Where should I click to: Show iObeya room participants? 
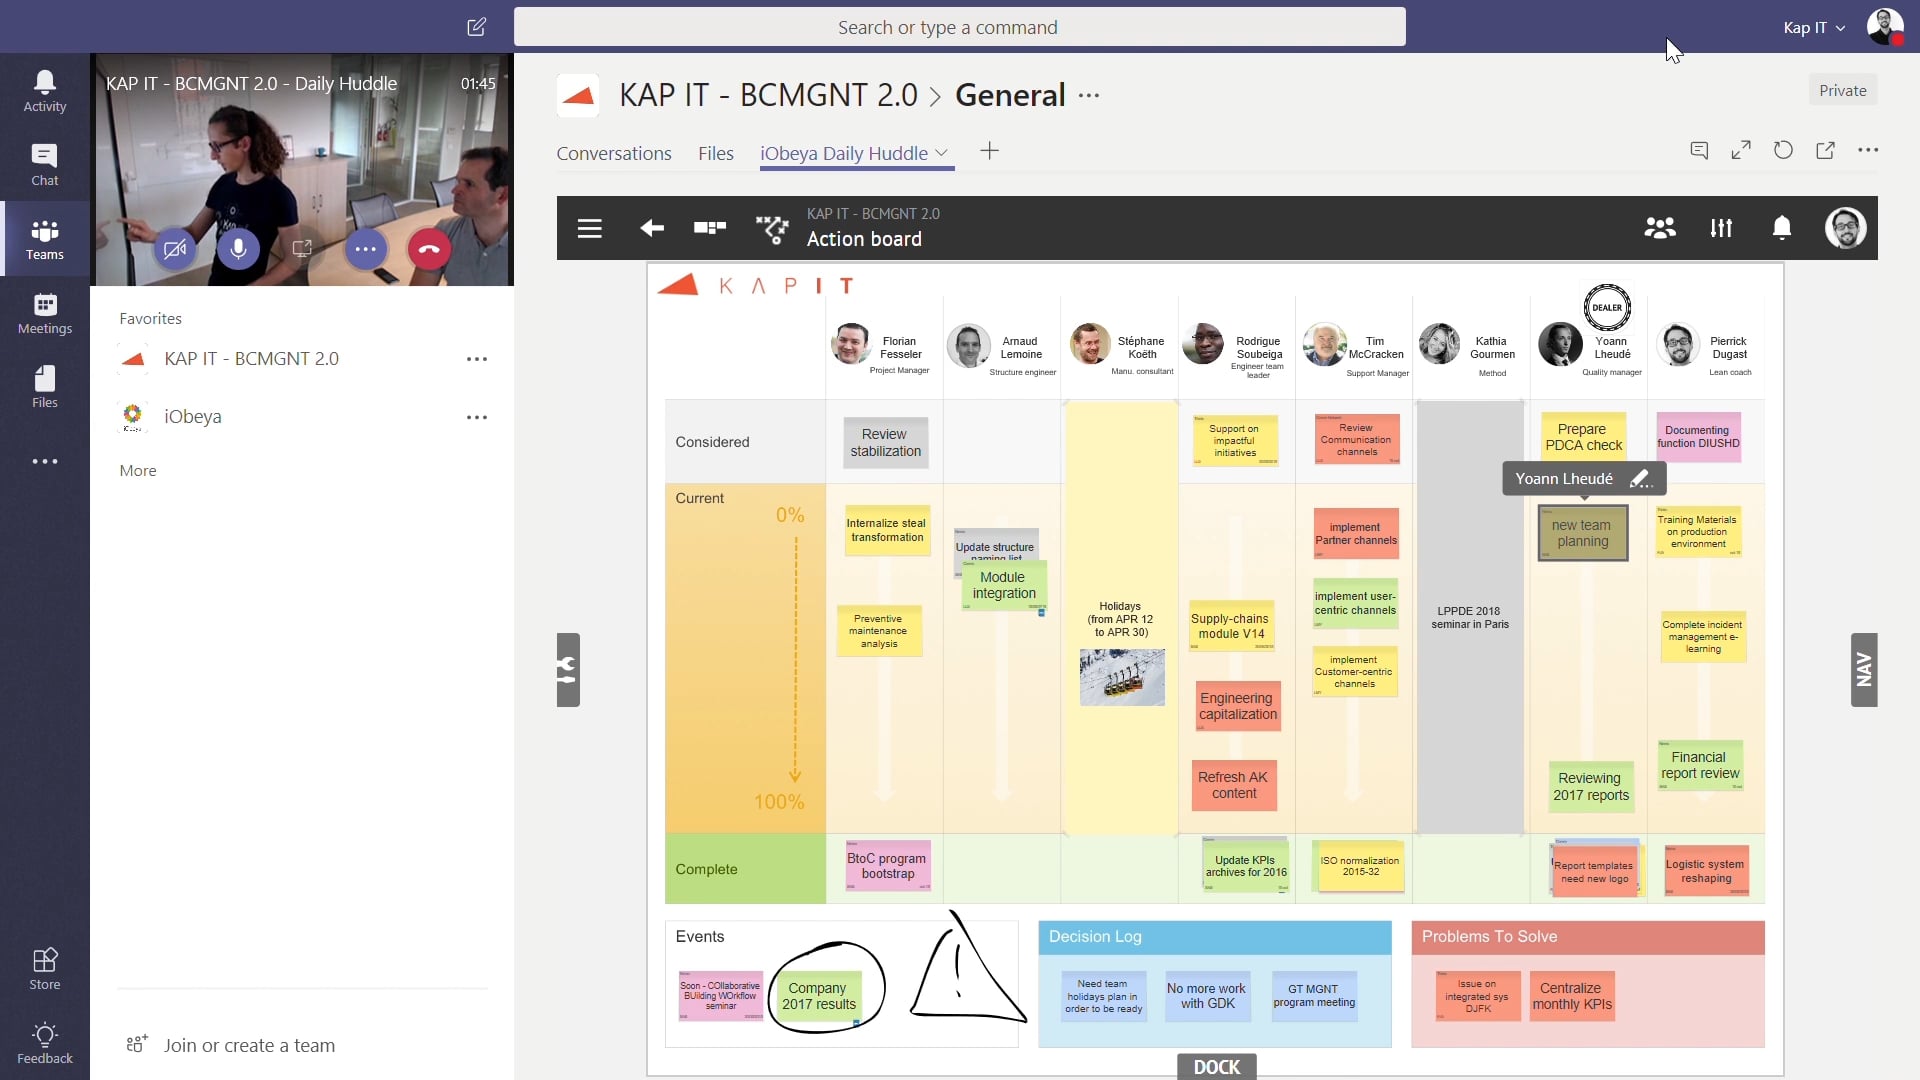(x=1660, y=228)
